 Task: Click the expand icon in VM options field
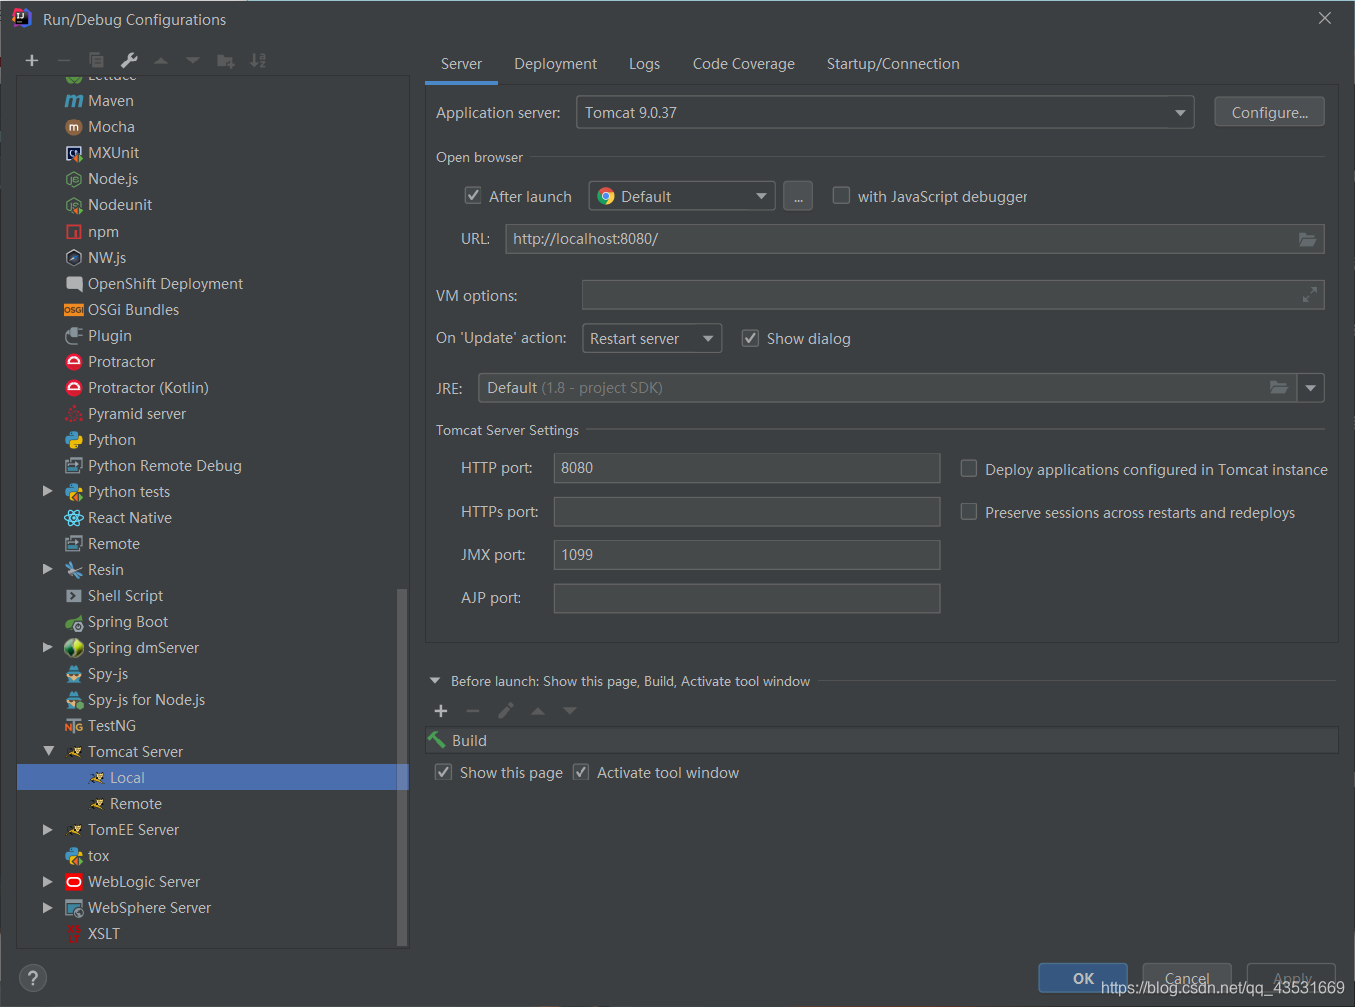[1310, 295]
